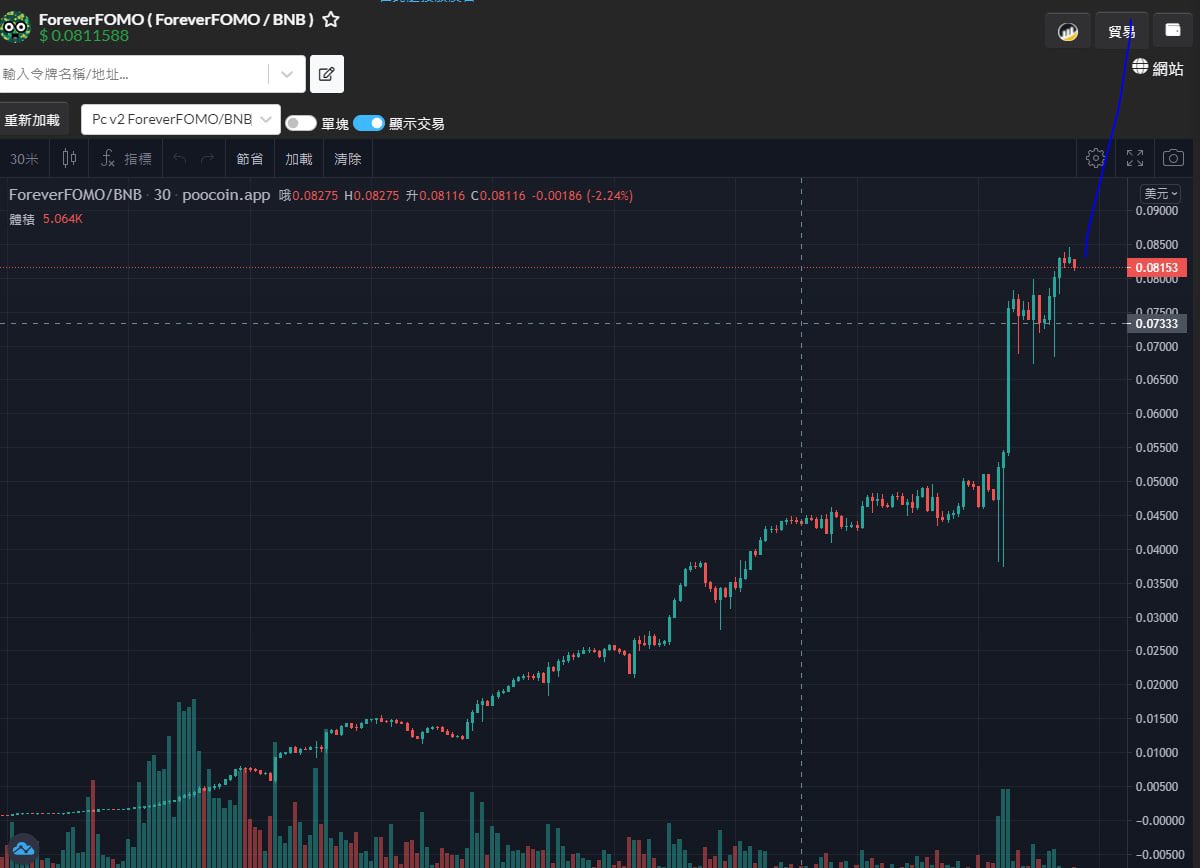Image resolution: width=1200 pixels, height=868 pixels.
Task: Favorite ForeverFOMO with the star icon
Action: [x=330, y=20]
